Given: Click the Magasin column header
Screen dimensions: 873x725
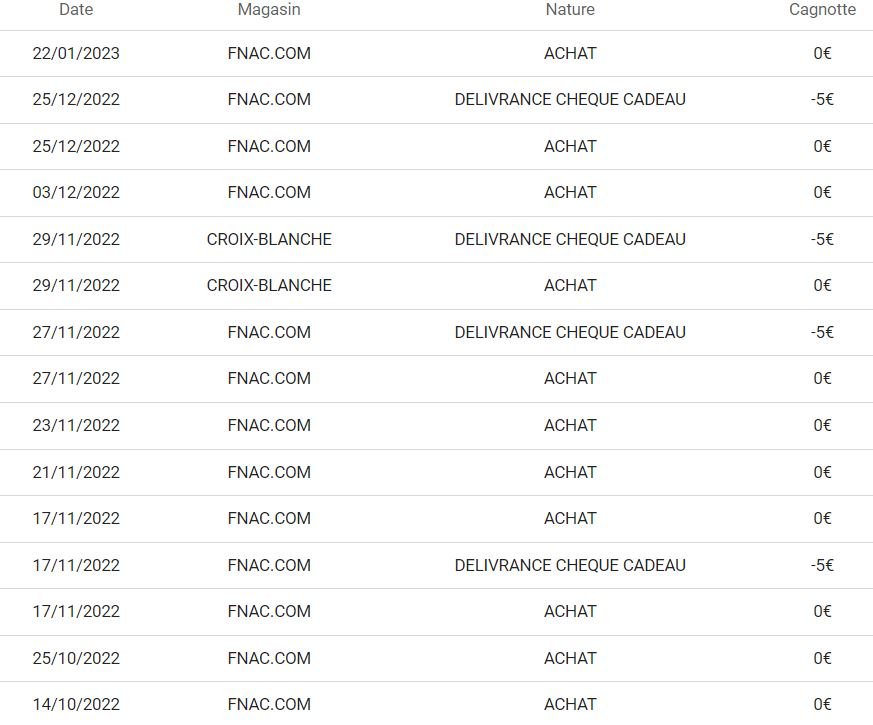Looking at the screenshot, I should pyautogui.click(x=269, y=10).
